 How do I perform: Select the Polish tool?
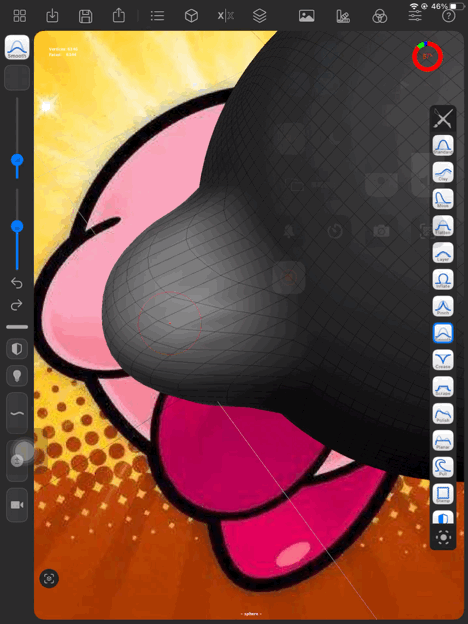pos(443,413)
